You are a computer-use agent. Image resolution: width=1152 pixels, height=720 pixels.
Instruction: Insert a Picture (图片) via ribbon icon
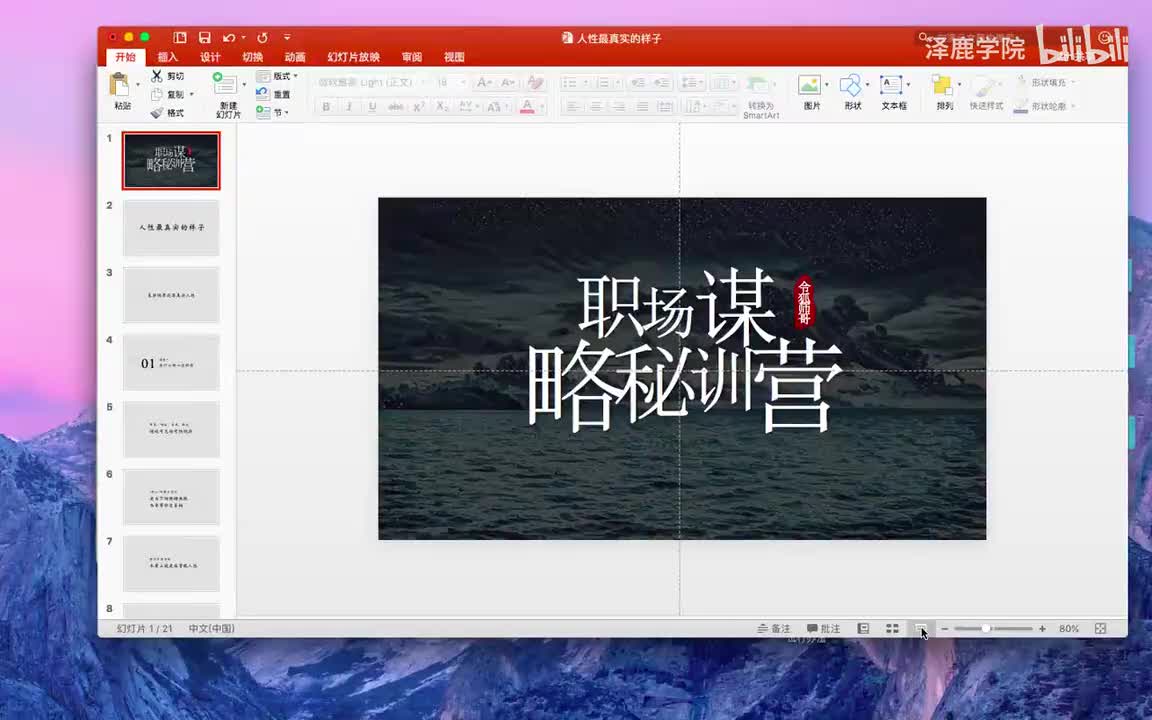(x=809, y=84)
